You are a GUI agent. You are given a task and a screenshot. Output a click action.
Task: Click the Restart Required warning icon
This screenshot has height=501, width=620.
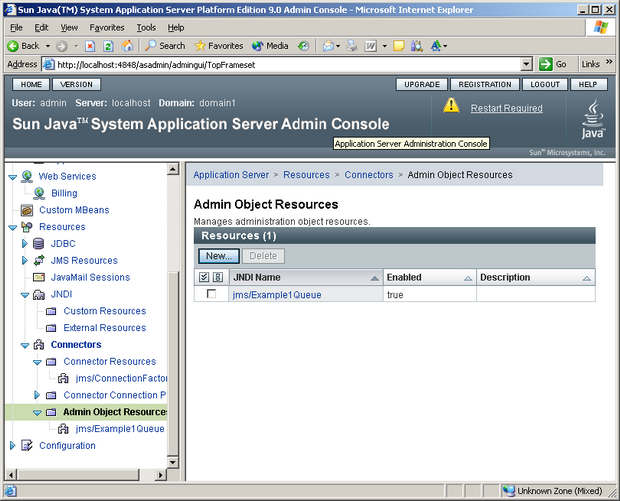click(451, 106)
